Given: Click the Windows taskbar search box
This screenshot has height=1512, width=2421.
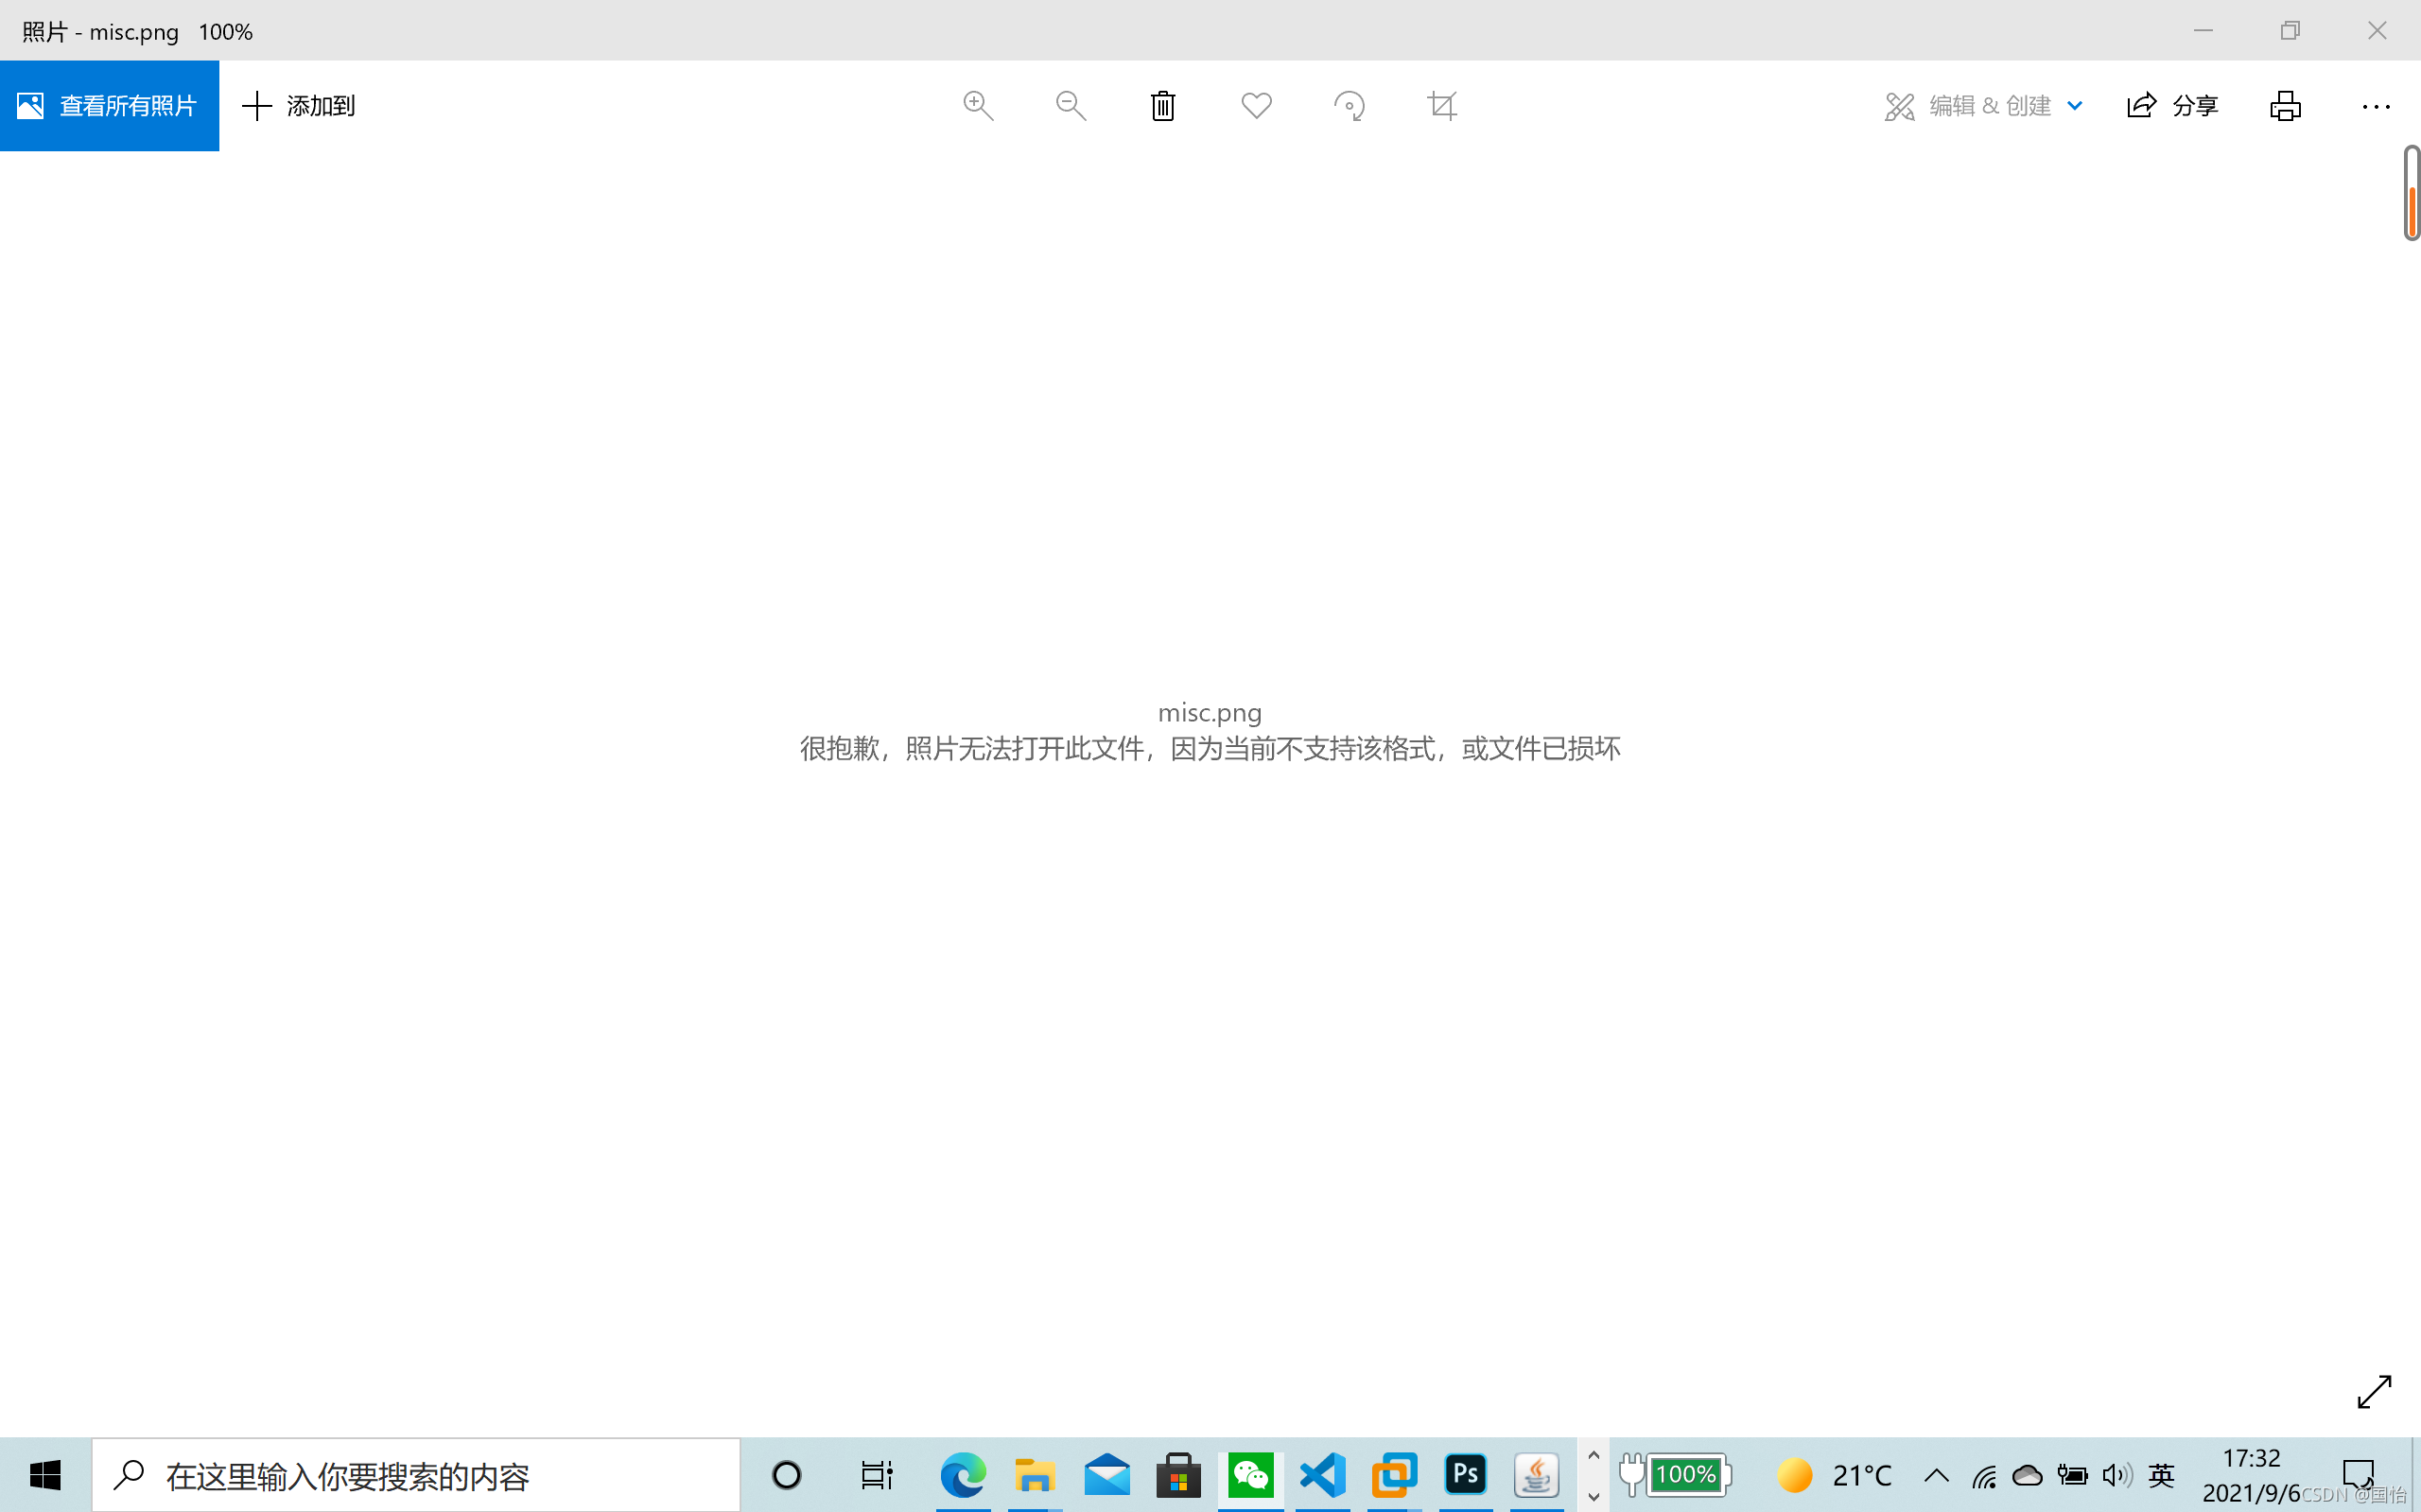Looking at the screenshot, I should (416, 1475).
